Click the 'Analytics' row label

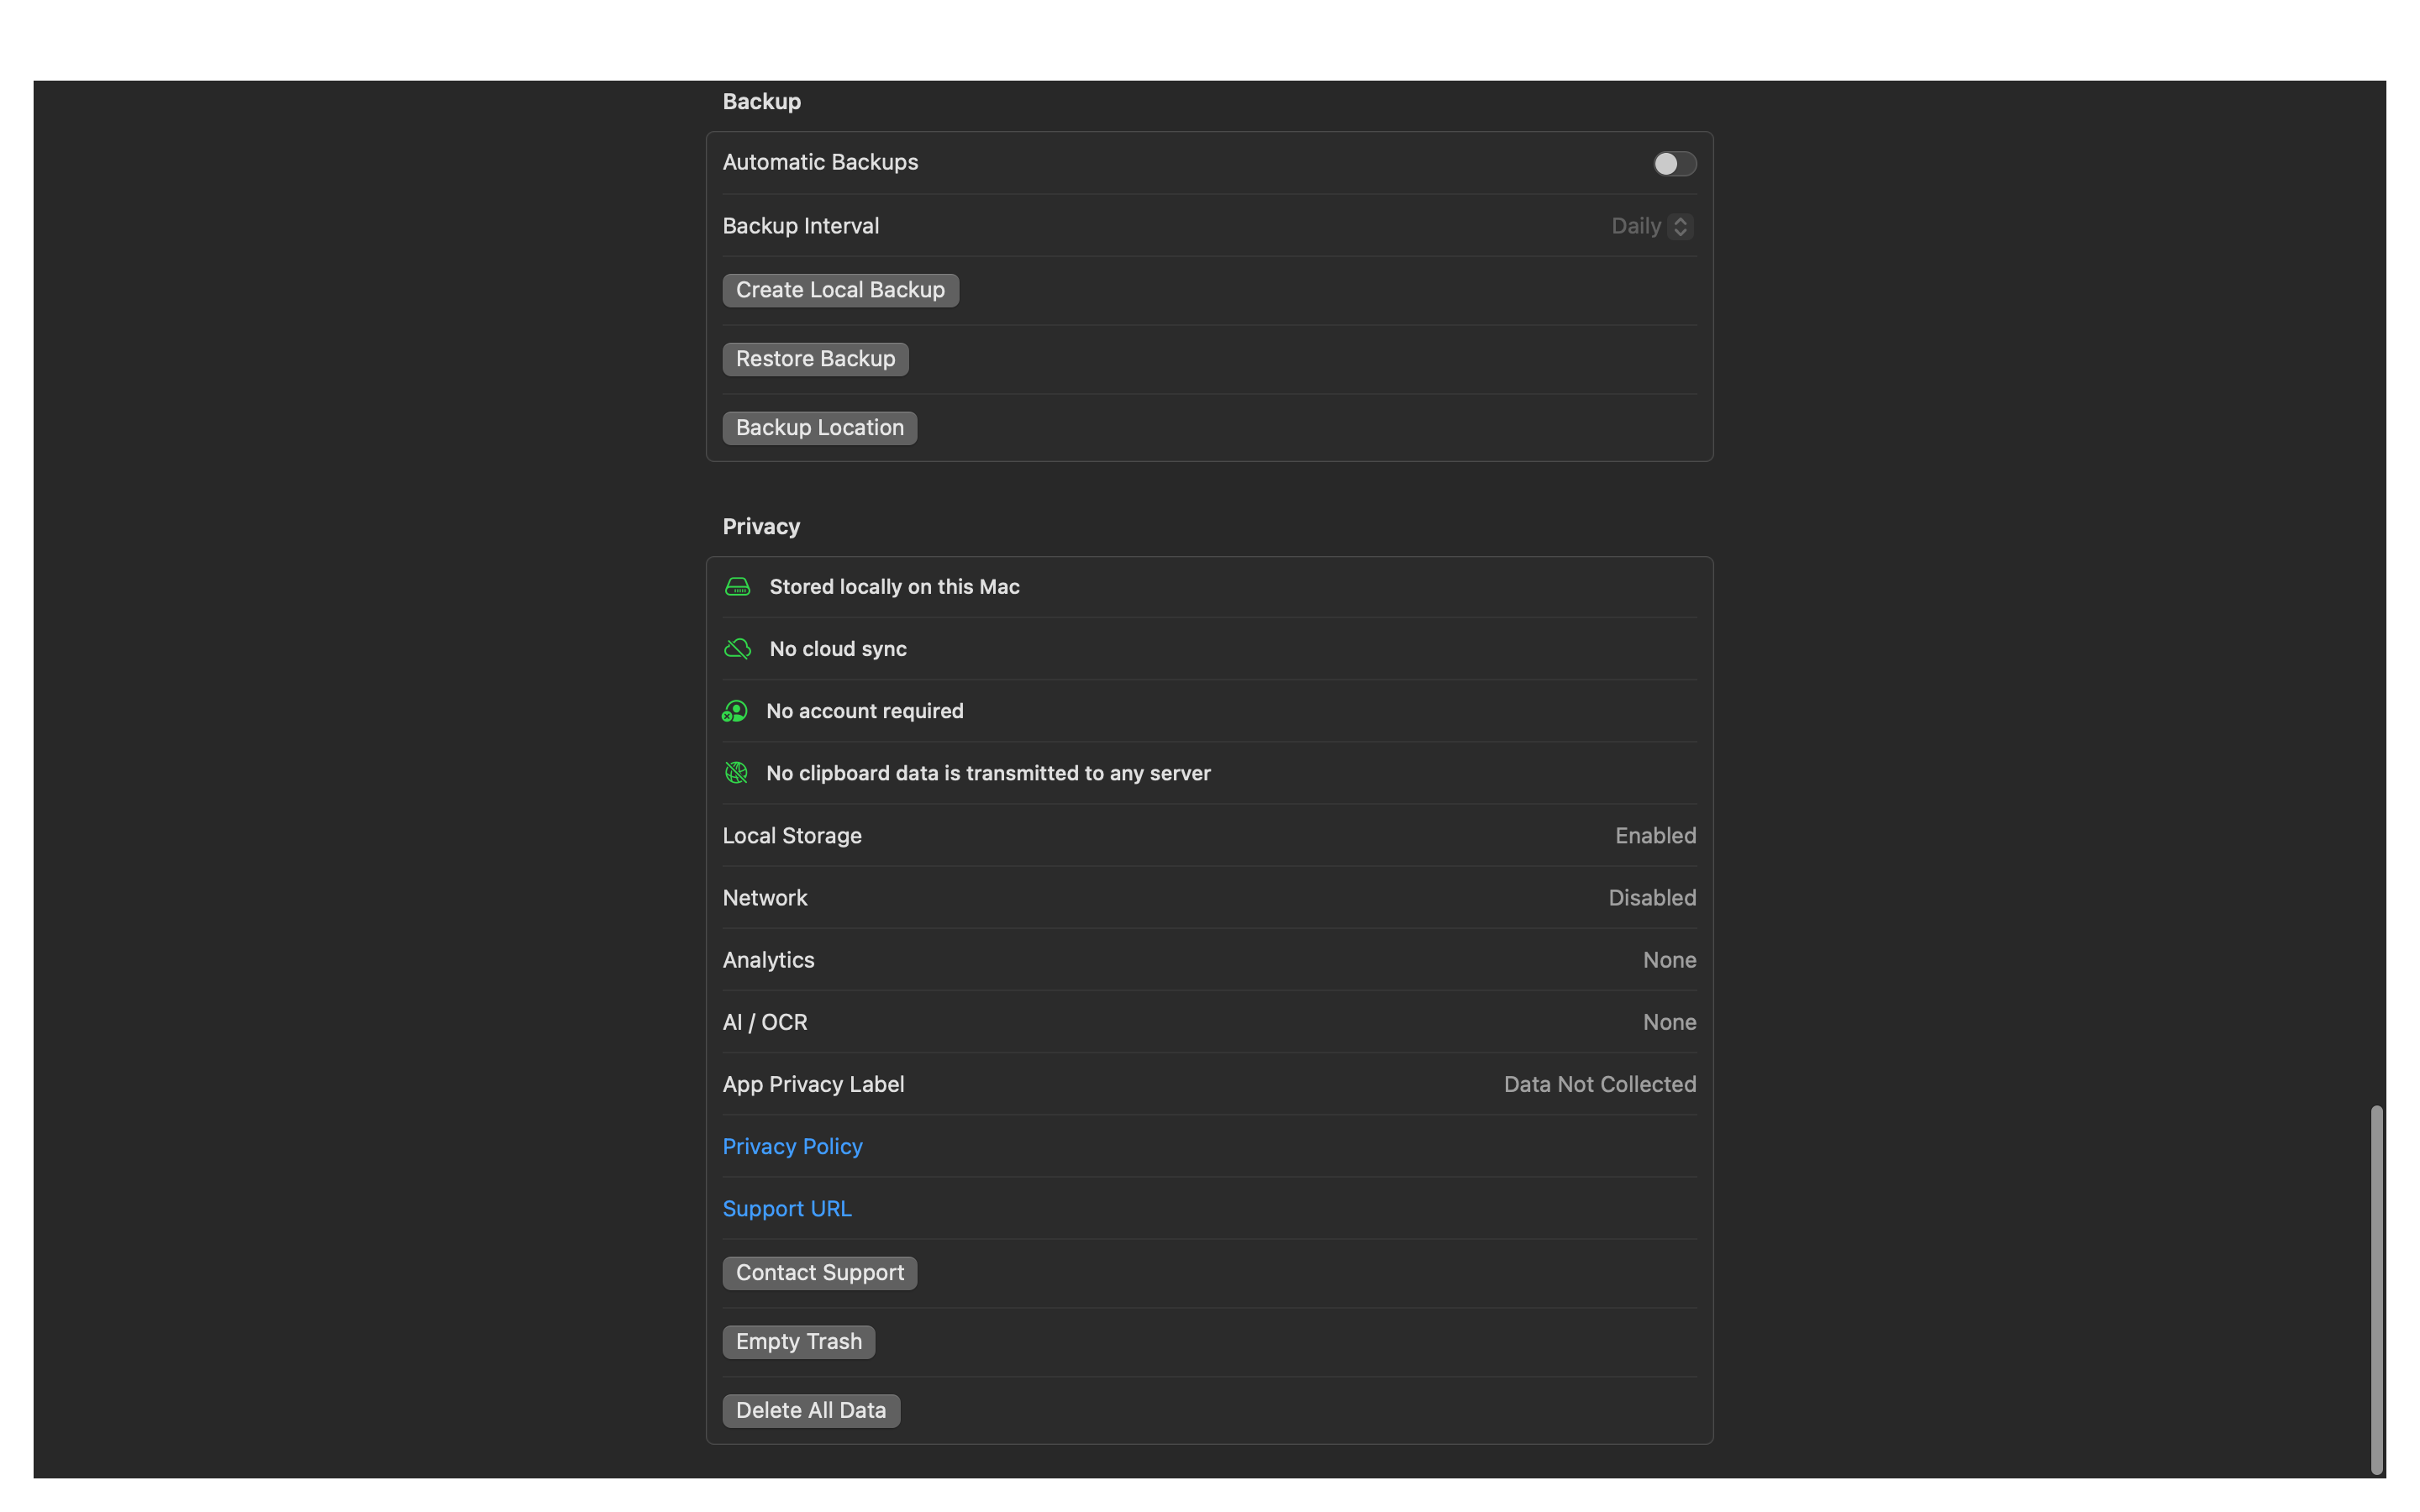[x=768, y=960]
